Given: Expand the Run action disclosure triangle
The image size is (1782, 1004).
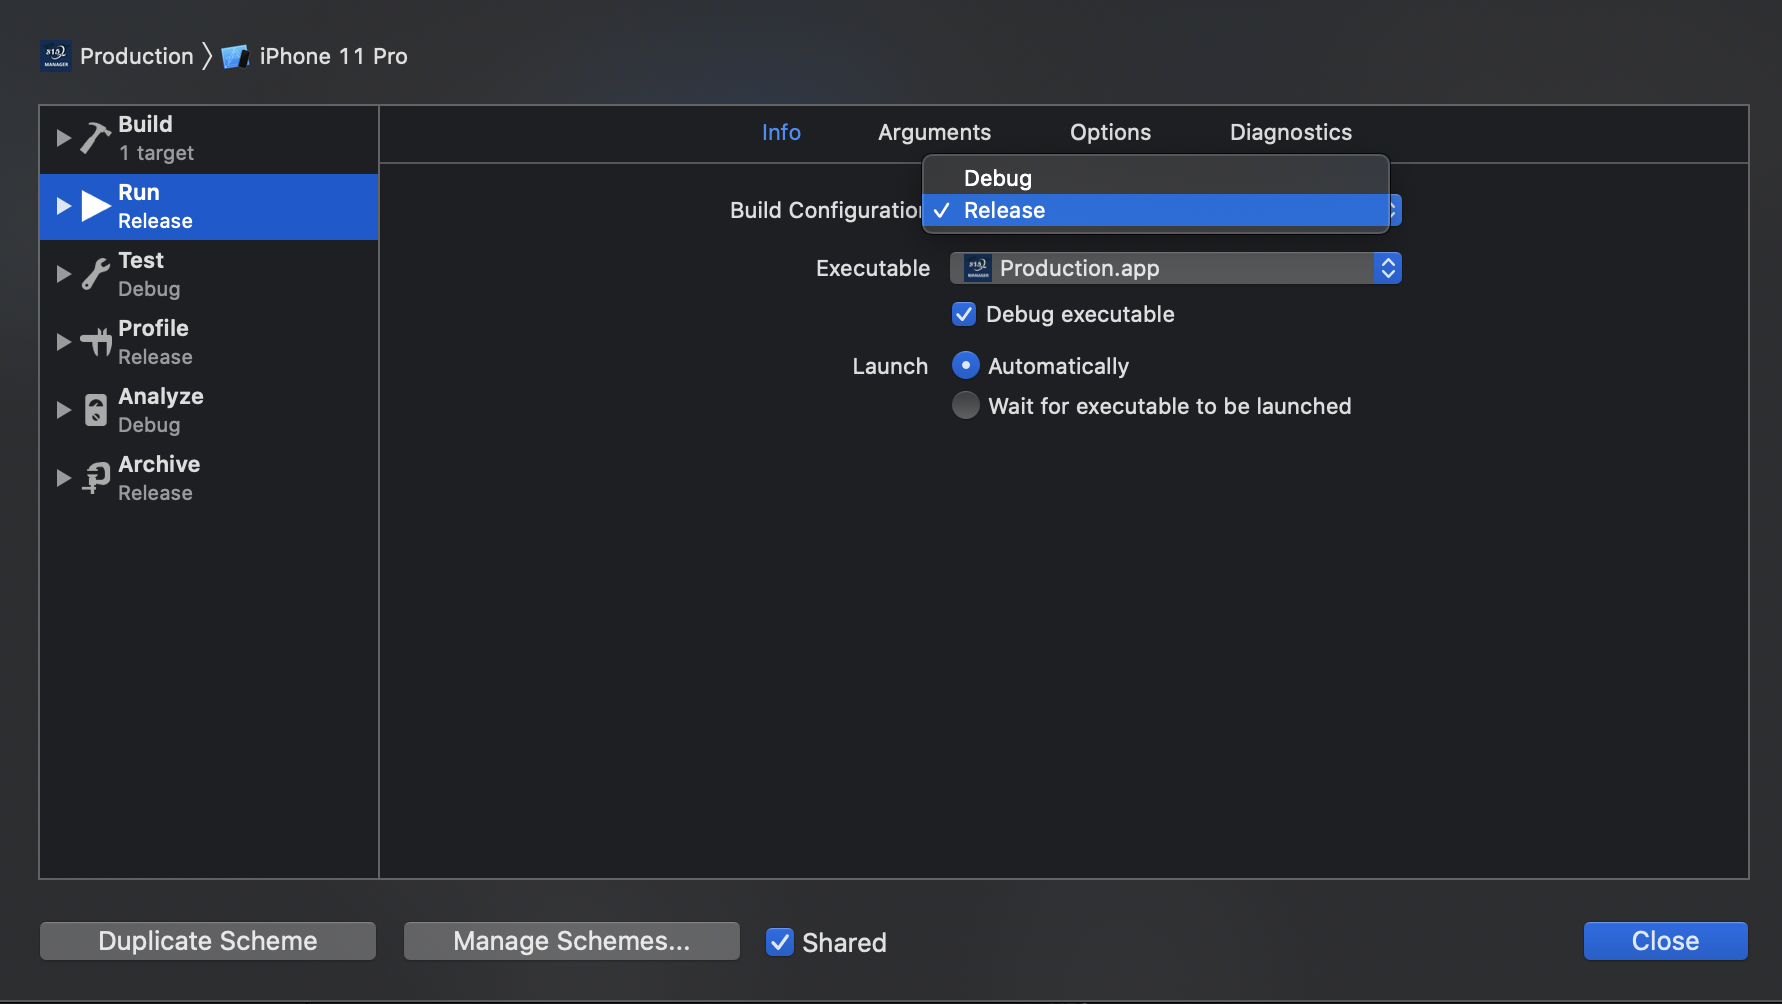Looking at the screenshot, I should [x=63, y=206].
